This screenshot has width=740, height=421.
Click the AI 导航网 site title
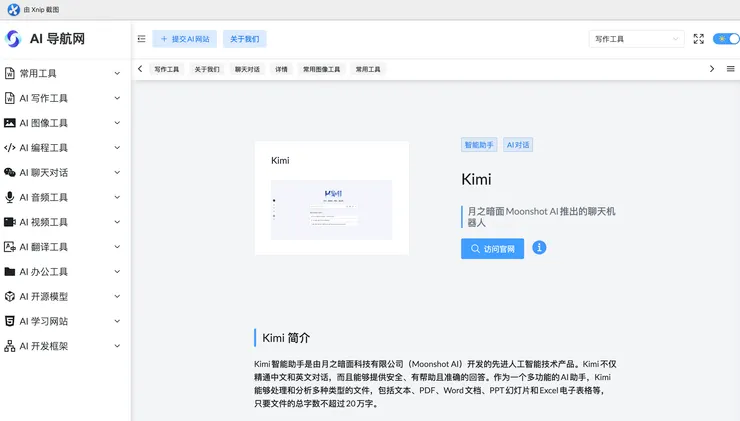coord(58,39)
